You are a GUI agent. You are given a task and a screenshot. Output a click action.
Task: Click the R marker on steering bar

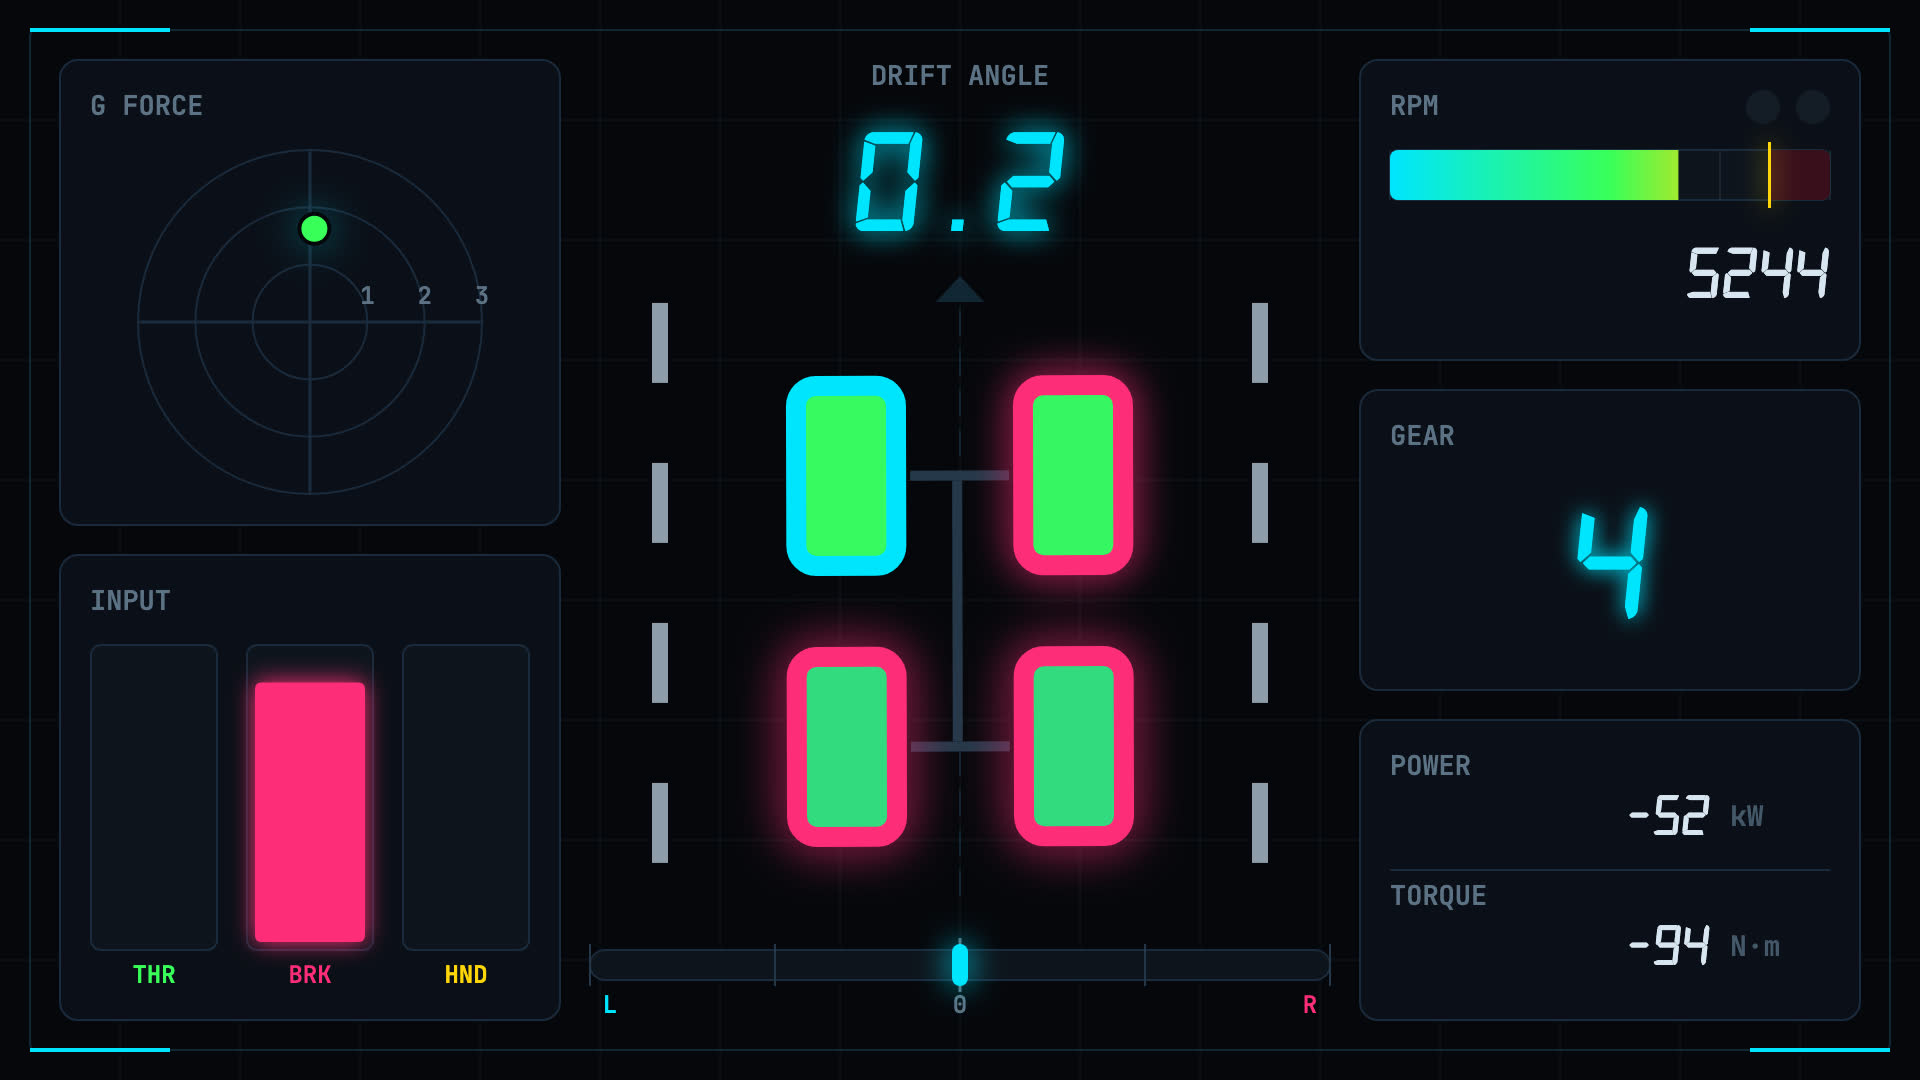(1310, 1005)
